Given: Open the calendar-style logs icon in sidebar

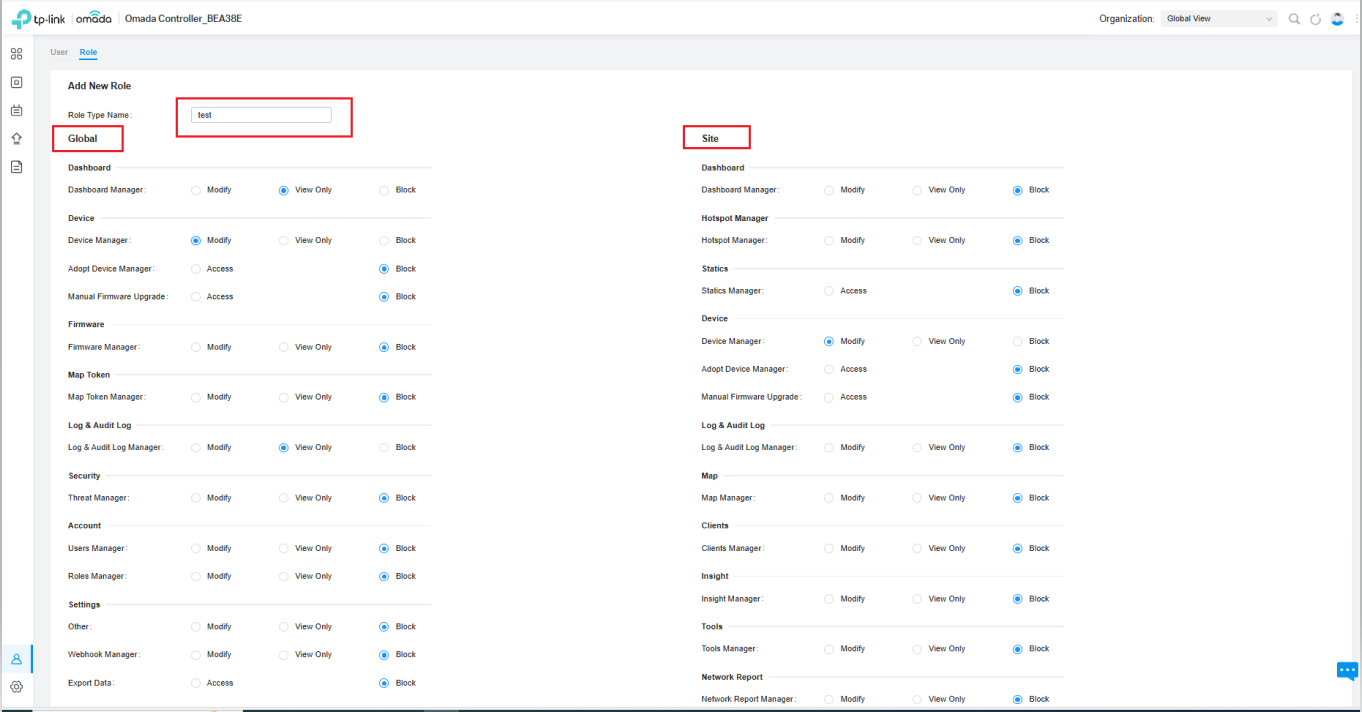Looking at the screenshot, I should (16, 110).
